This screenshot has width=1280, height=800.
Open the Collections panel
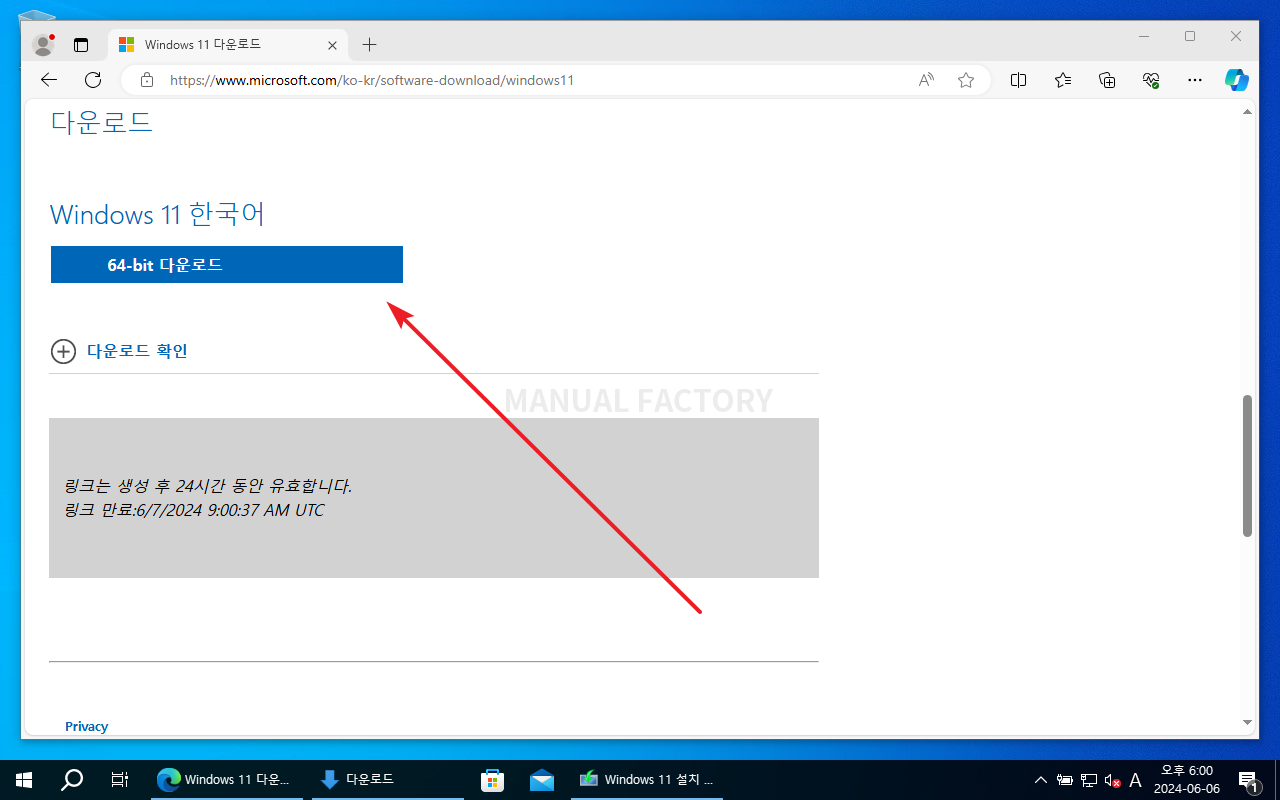pyautogui.click(x=1107, y=80)
